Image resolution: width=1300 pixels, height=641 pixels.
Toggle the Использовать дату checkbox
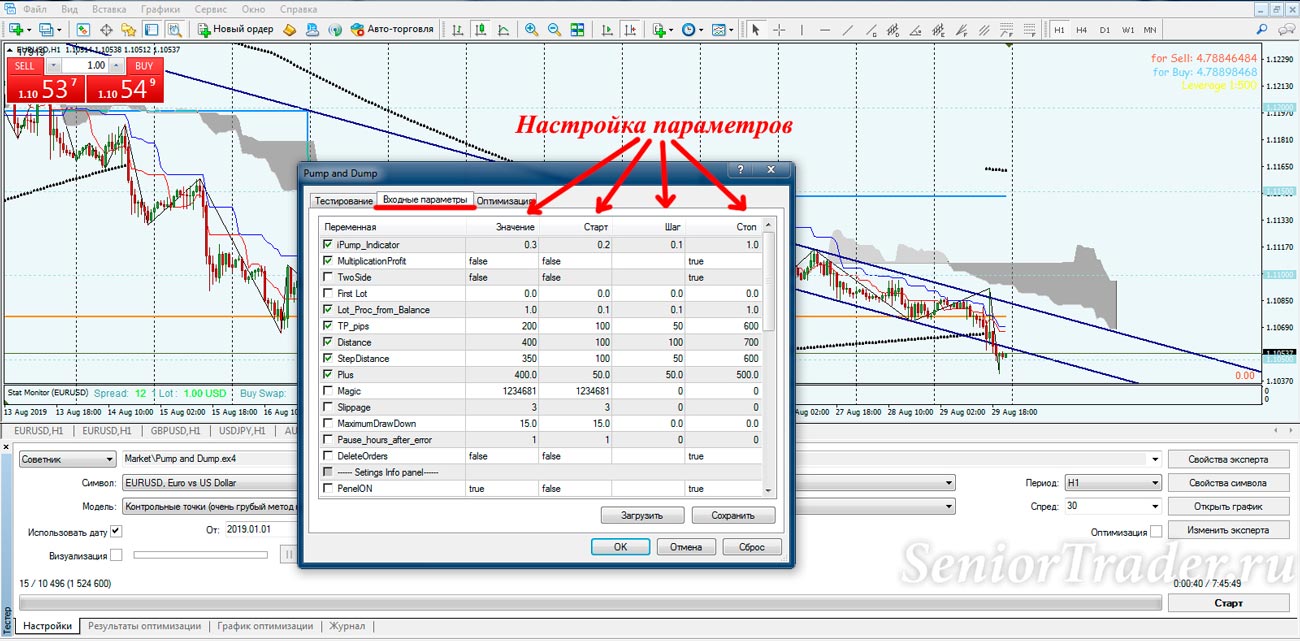click(116, 530)
